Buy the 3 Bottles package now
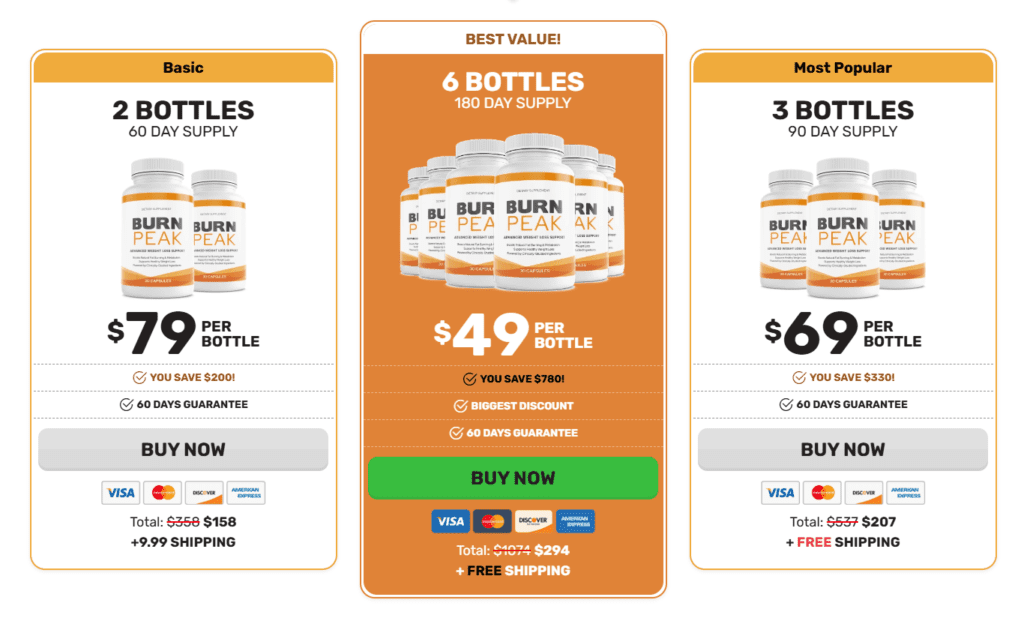The width and height of the screenshot is (1024, 621). tap(843, 449)
